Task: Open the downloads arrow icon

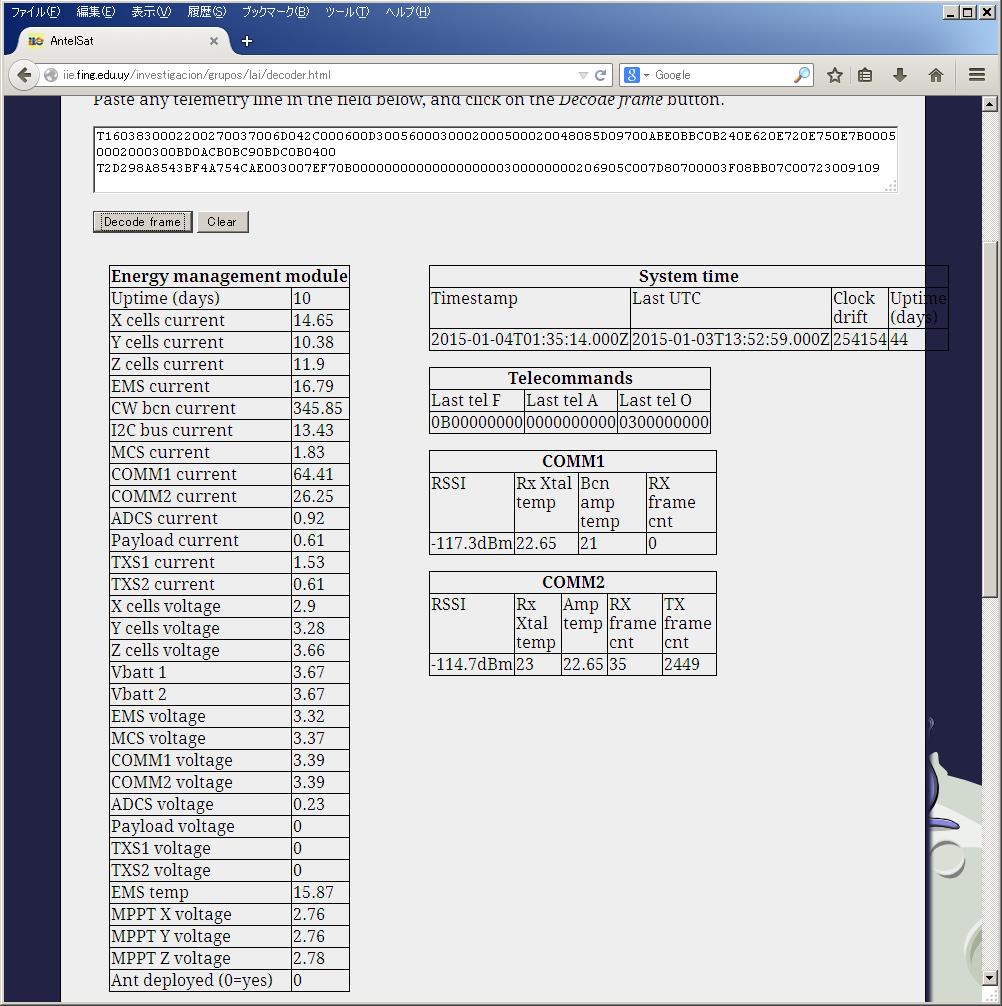Action: click(900, 75)
